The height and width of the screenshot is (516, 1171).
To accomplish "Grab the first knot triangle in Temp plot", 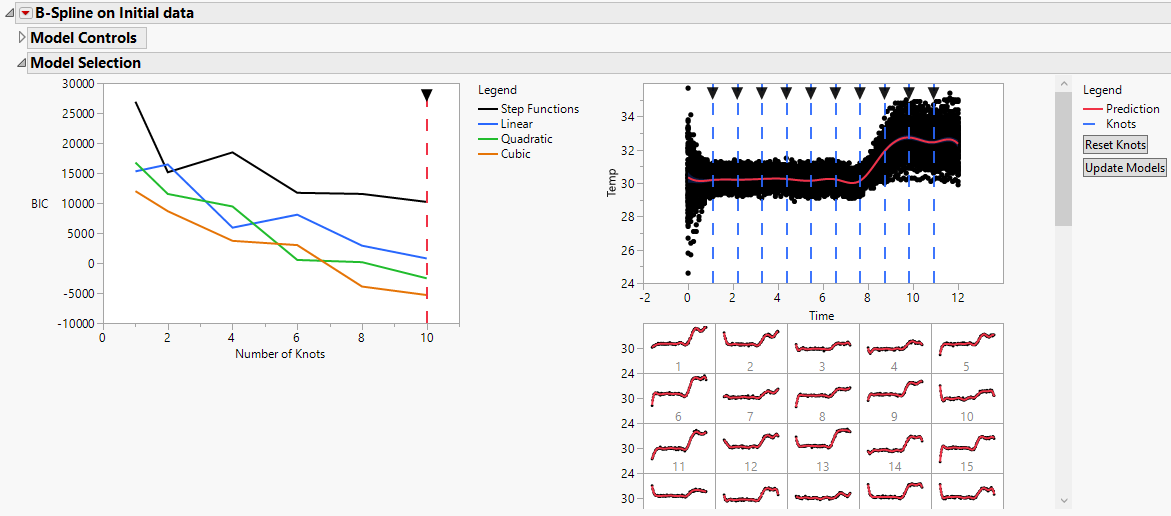I will pyautogui.click(x=713, y=93).
